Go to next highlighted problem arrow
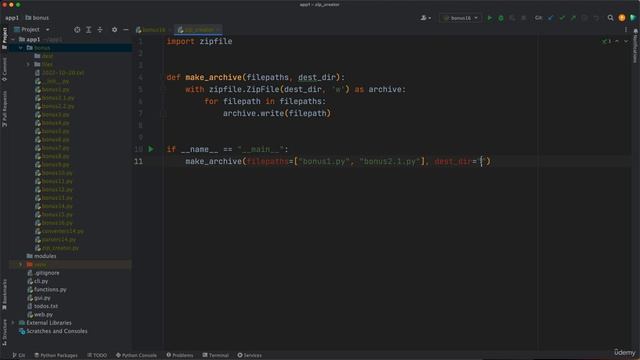This screenshot has width=640, height=360. [626, 41]
